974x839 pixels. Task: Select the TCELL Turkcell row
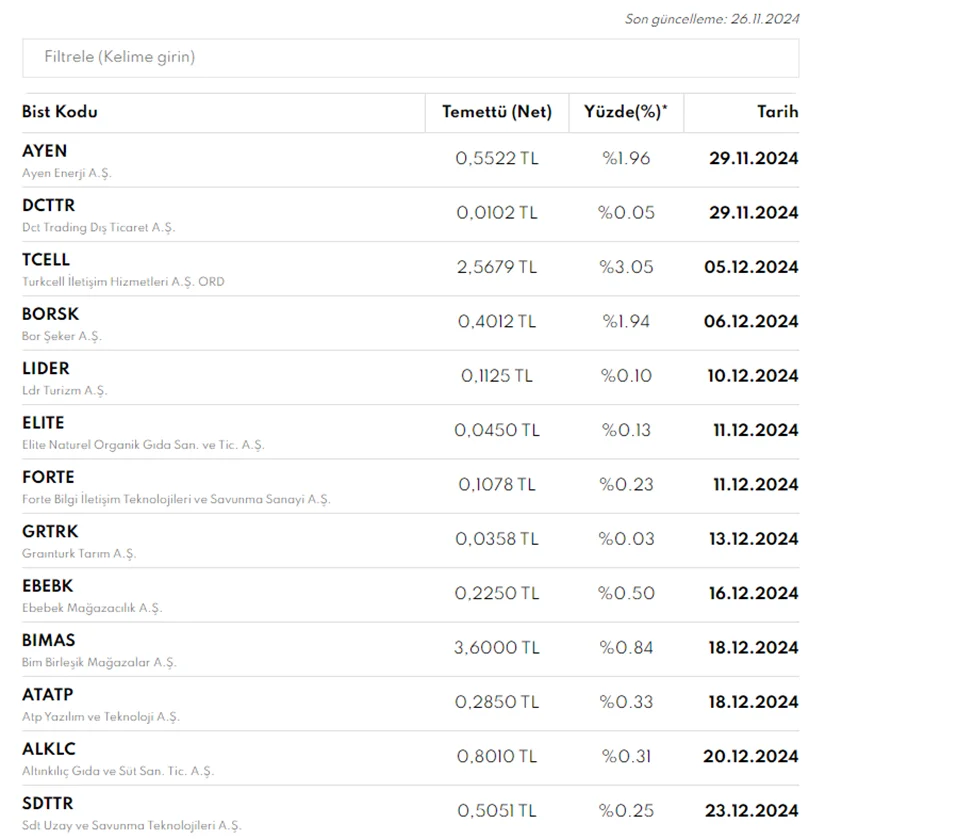click(46, 260)
